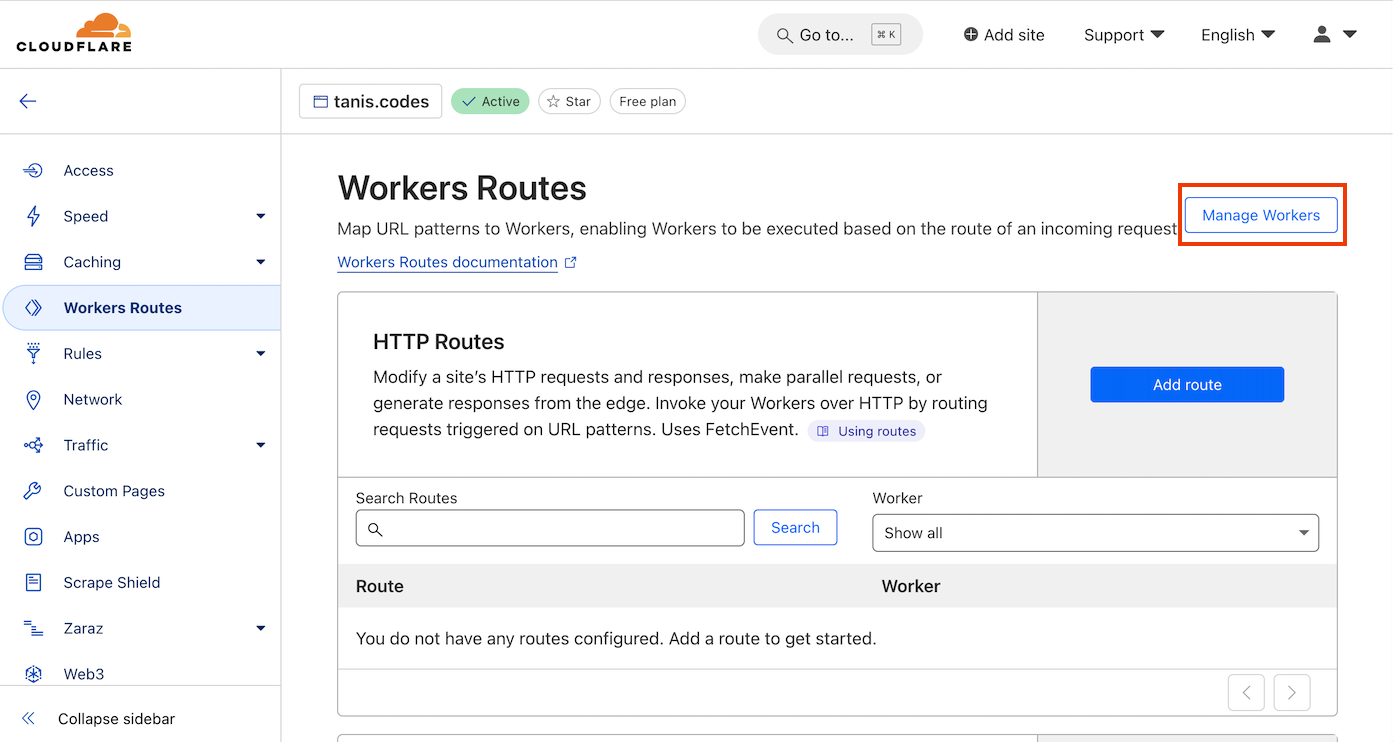Viewport: 1393px width, 742px height.
Task: Open Caching via its database icon
Action: pos(31,262)
